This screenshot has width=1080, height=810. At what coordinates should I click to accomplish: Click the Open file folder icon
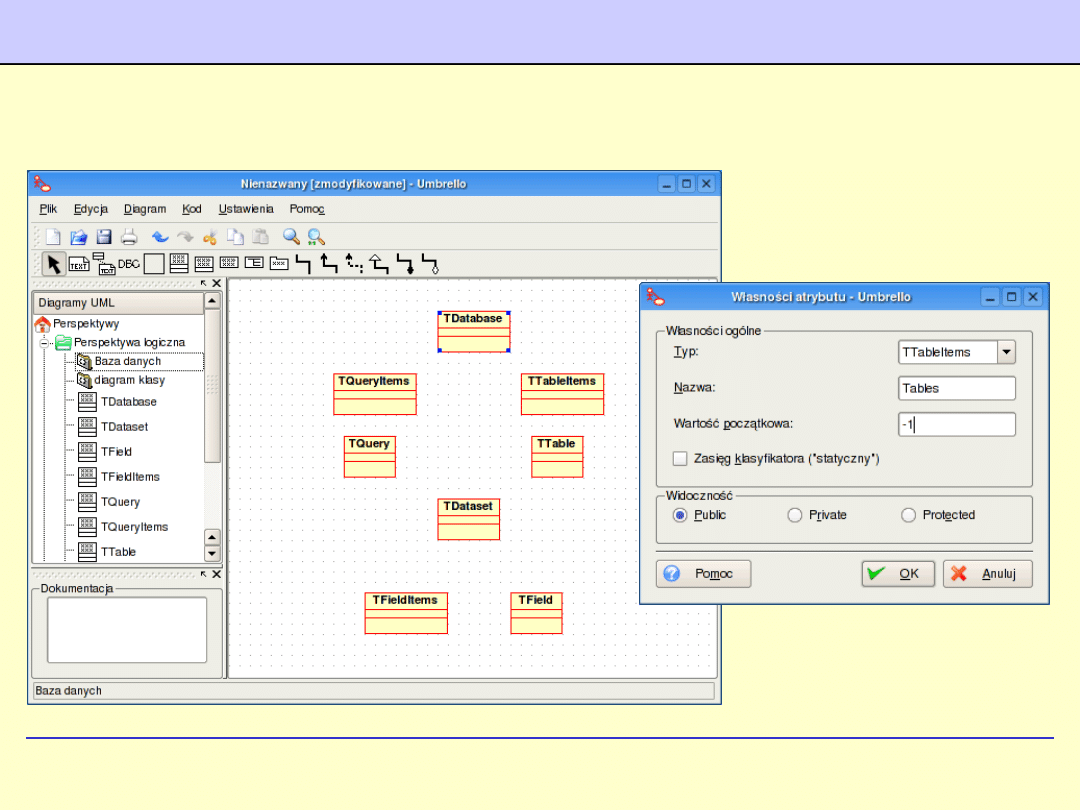pos(78,237)
